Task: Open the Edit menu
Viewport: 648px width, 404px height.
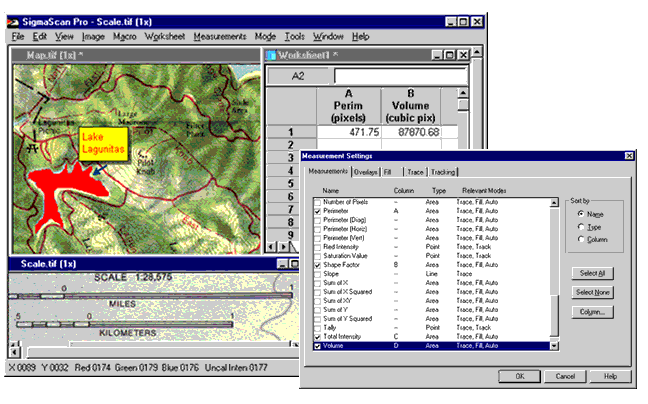Action: 40,37
